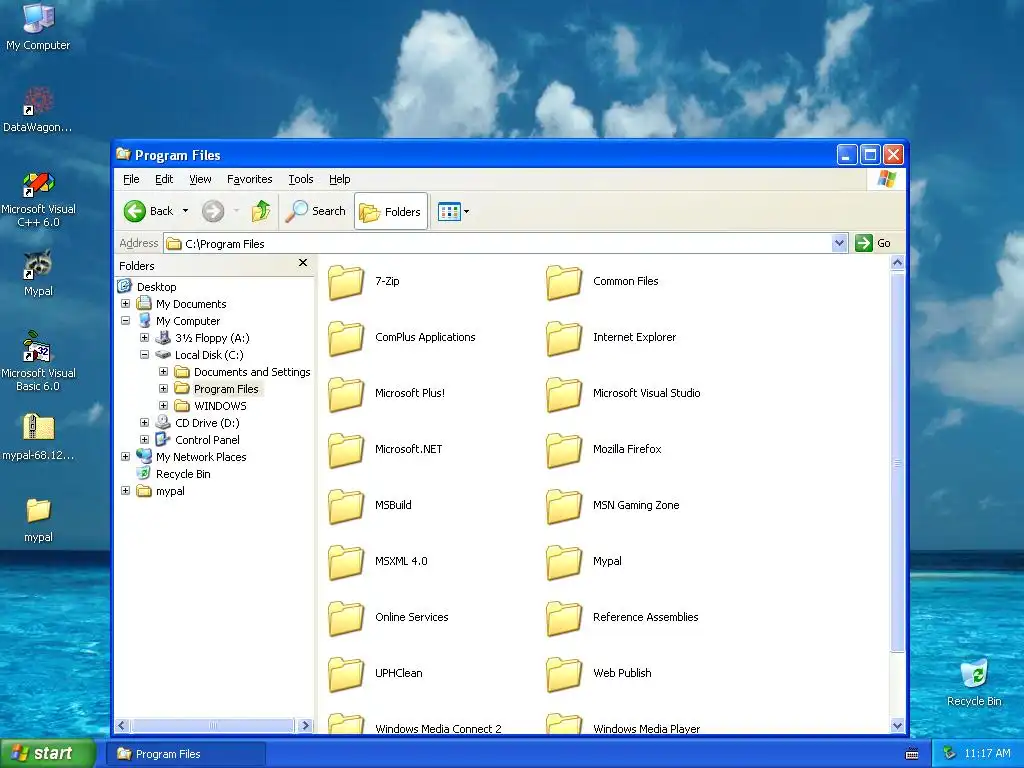Screen dimensions: 1024x768
Task: Select the ComPlus Applications folder icon
Action: [345, 338]
